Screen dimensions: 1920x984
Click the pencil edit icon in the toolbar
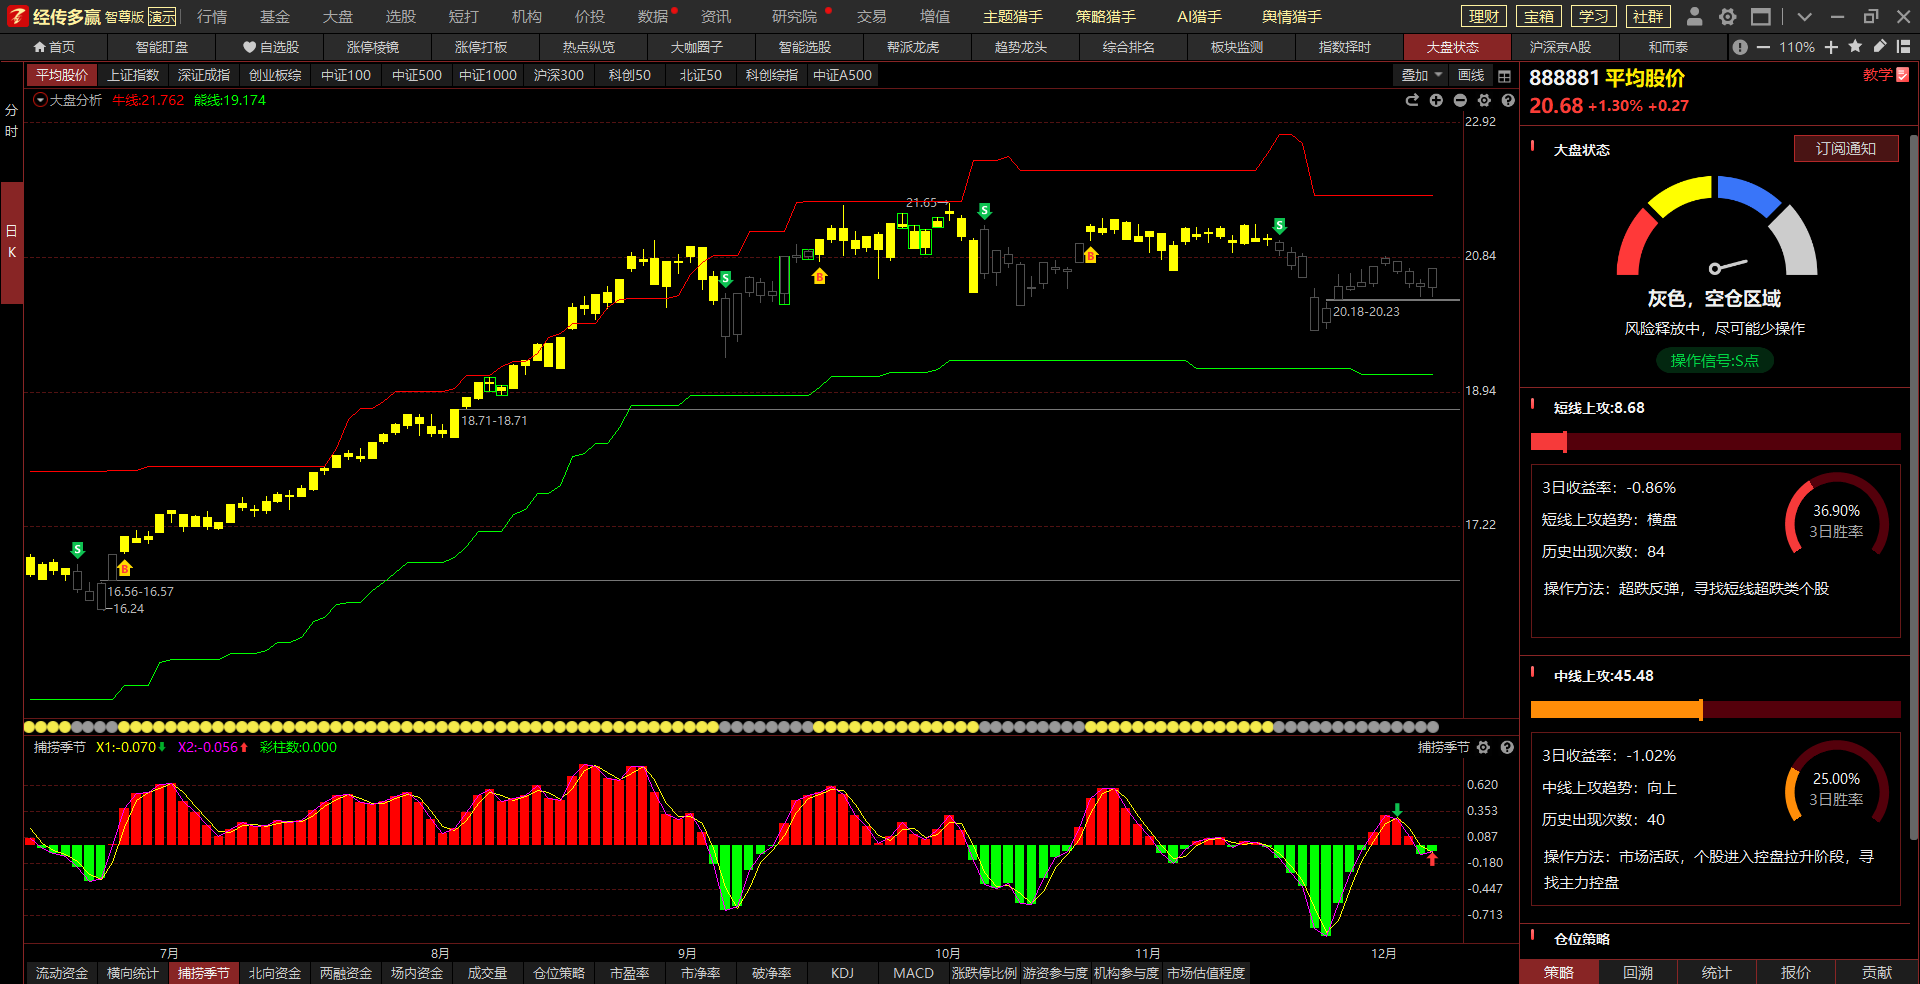[1879, 47]
